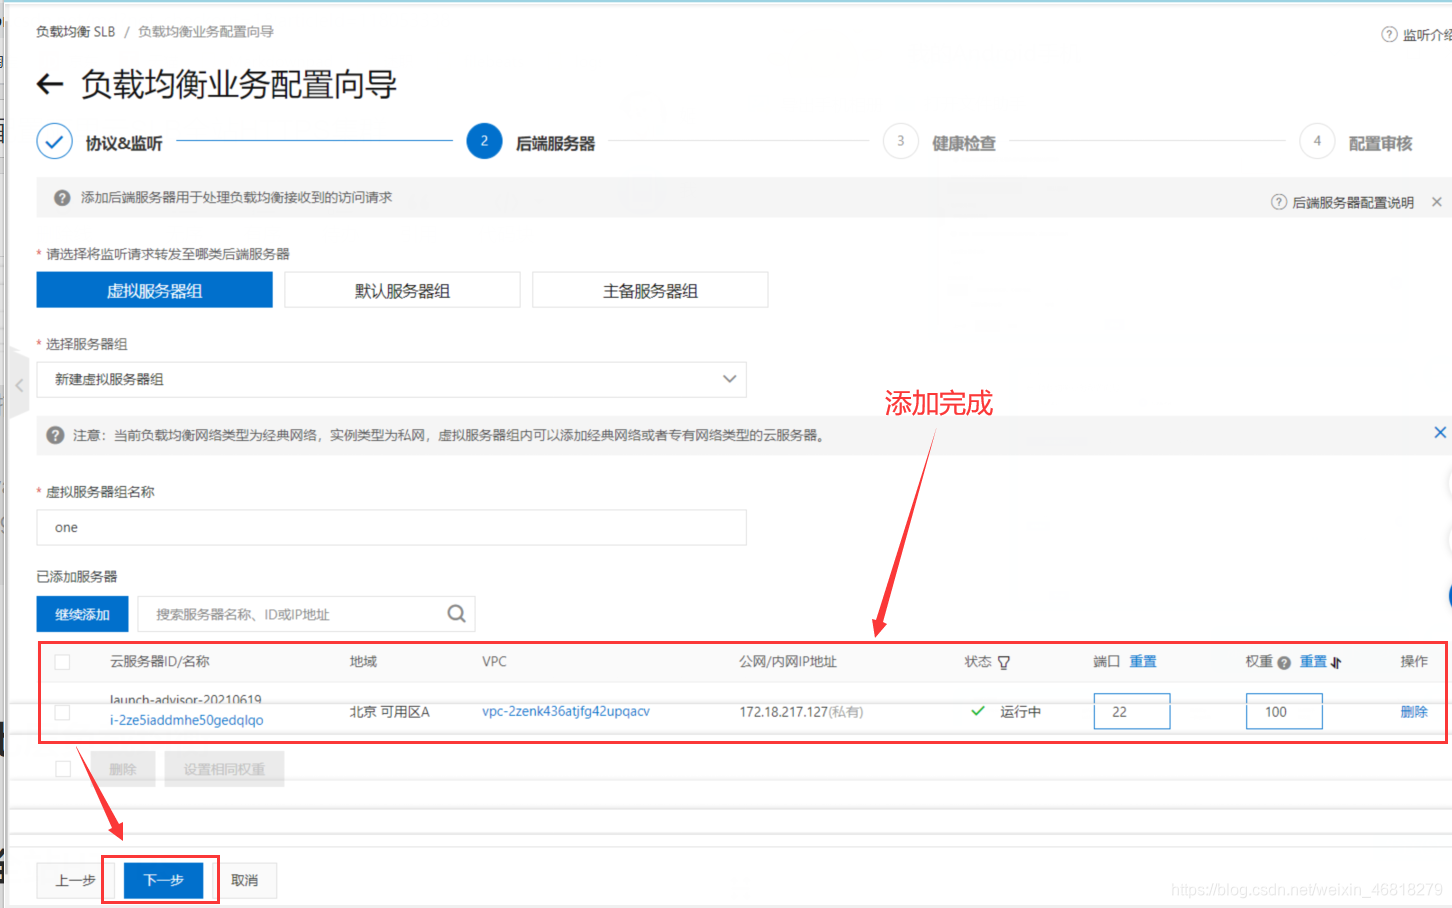Open the 新建虚拟服务器组 dropdown
Viewport: 1452px width, 908px height.
tap(391, 379)
